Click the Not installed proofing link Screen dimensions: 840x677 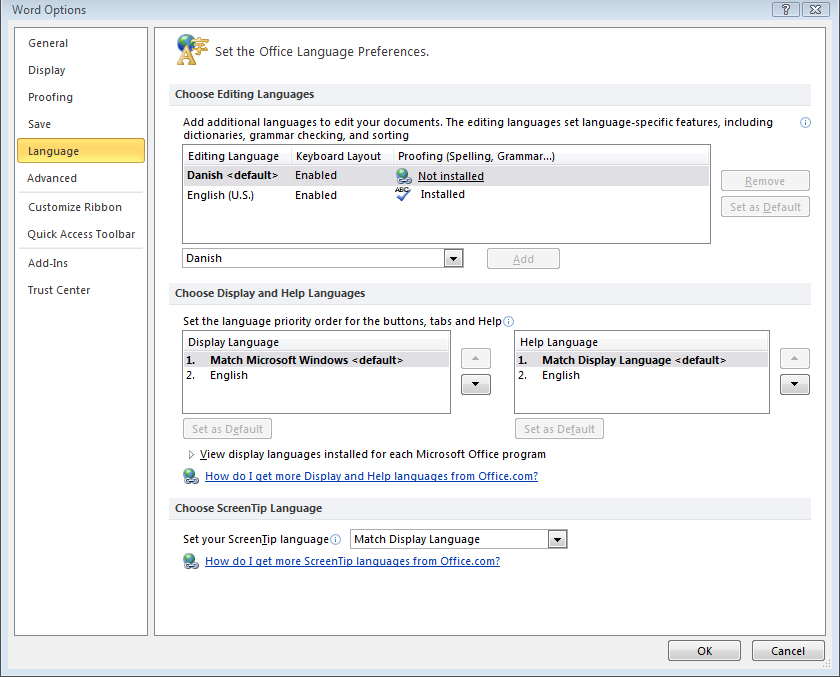pyautogui.click(x=450, y=176)
